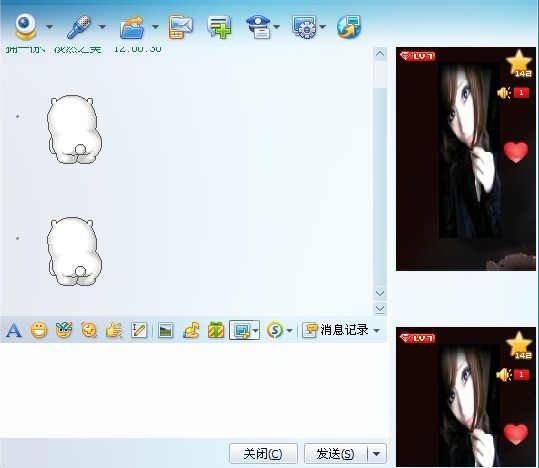Viewport: 539px width, 468px height.
Task: Open remote desktop gear monitor icon
Action: coord(304,27)
